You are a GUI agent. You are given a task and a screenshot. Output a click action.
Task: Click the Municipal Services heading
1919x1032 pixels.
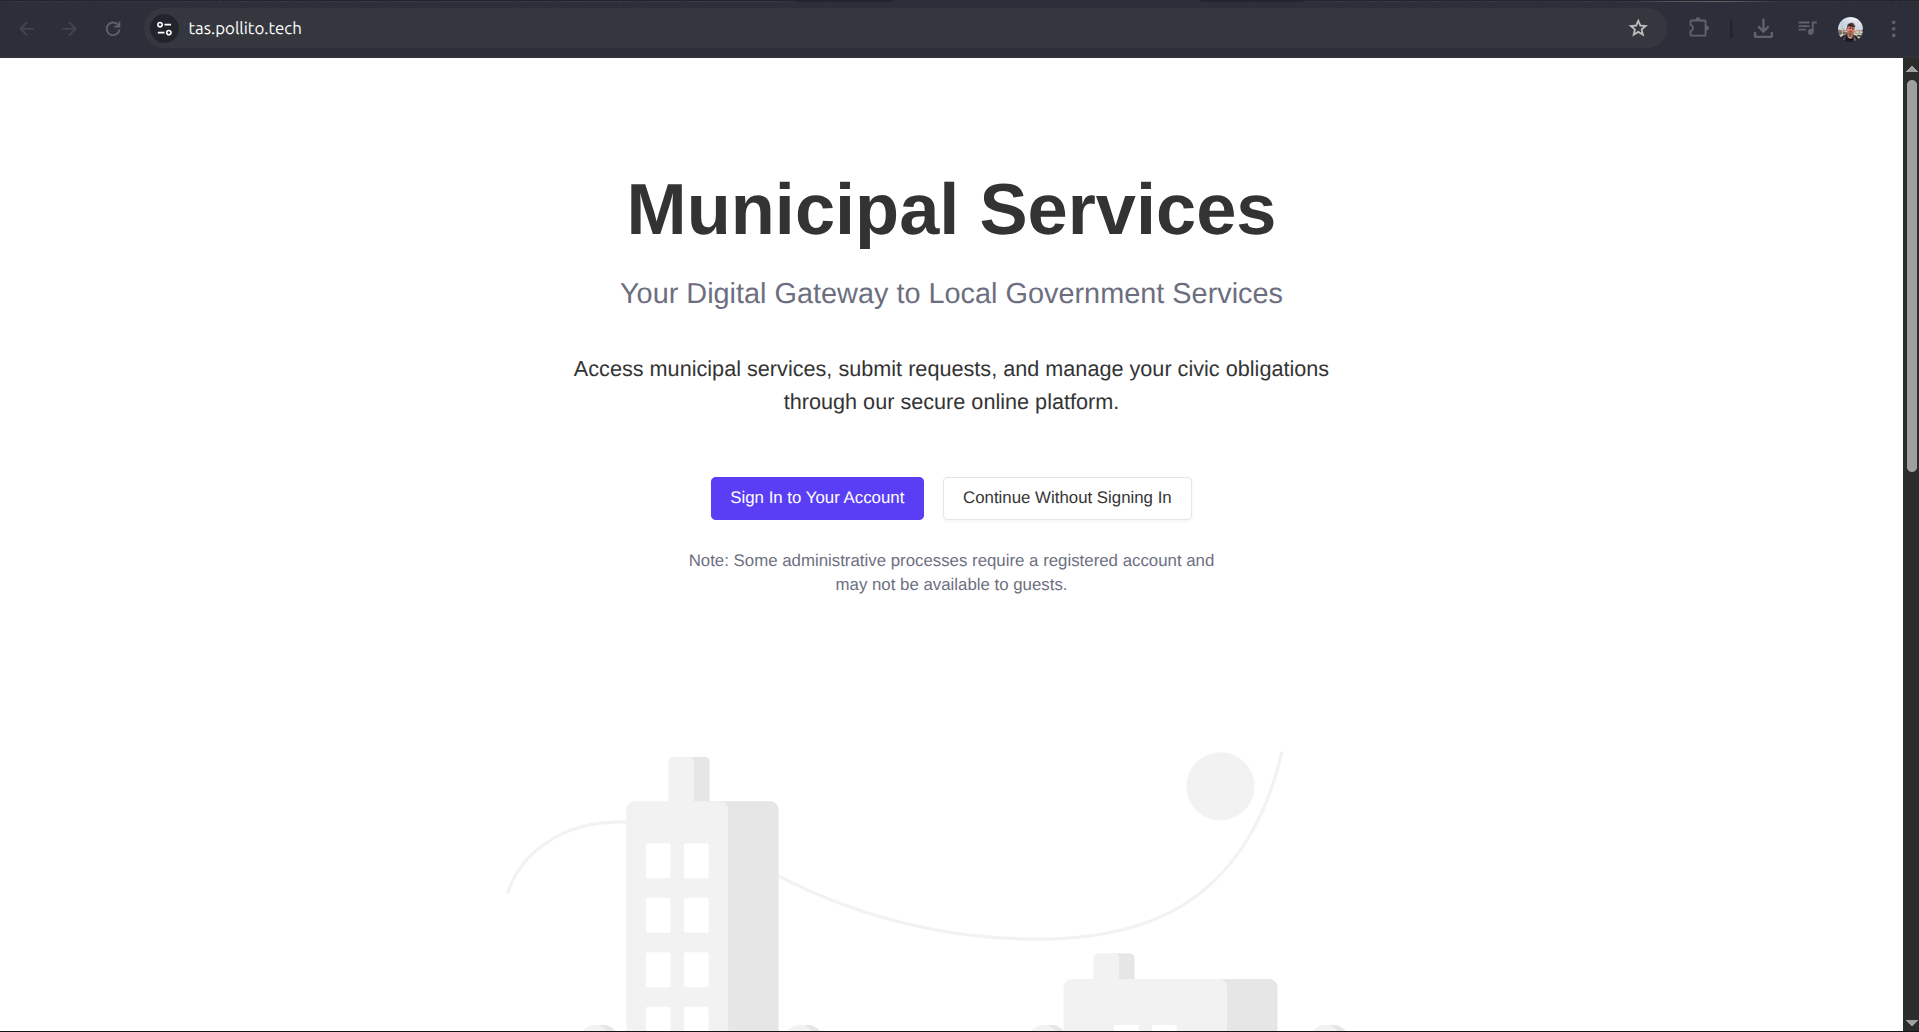[951, 210]
